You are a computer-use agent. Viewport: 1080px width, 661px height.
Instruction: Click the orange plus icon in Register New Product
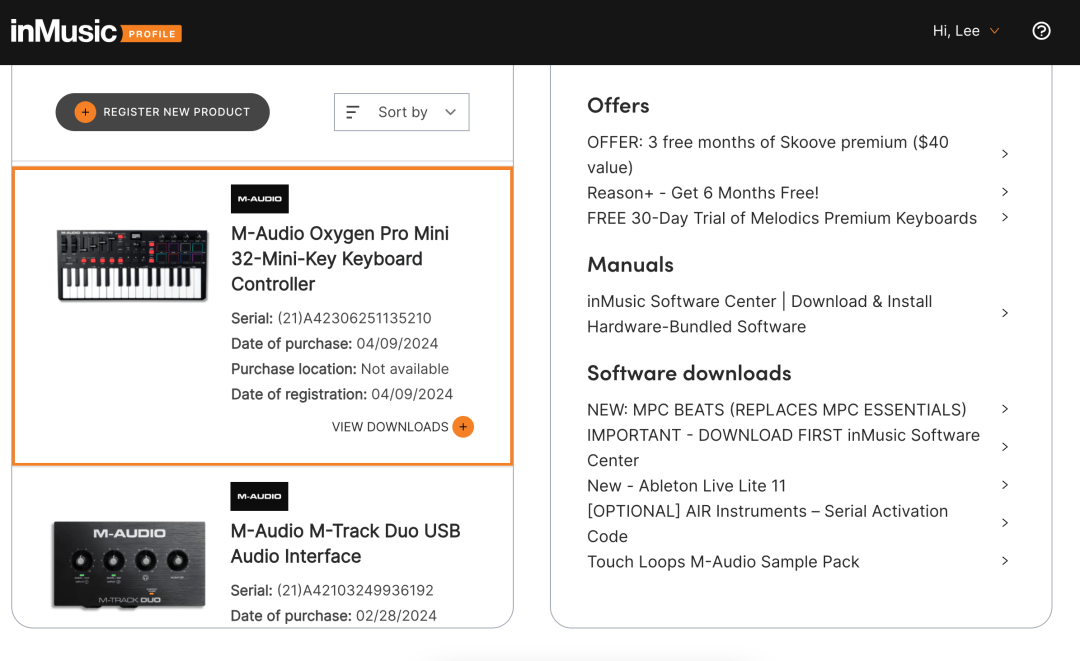tap(85, 112)
